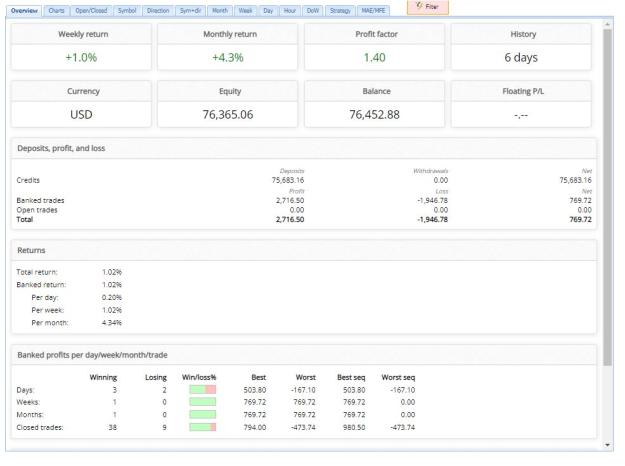Click the scrollbar up arrow
The height and width of the screenshot is (466, 625).
(607, 25)
